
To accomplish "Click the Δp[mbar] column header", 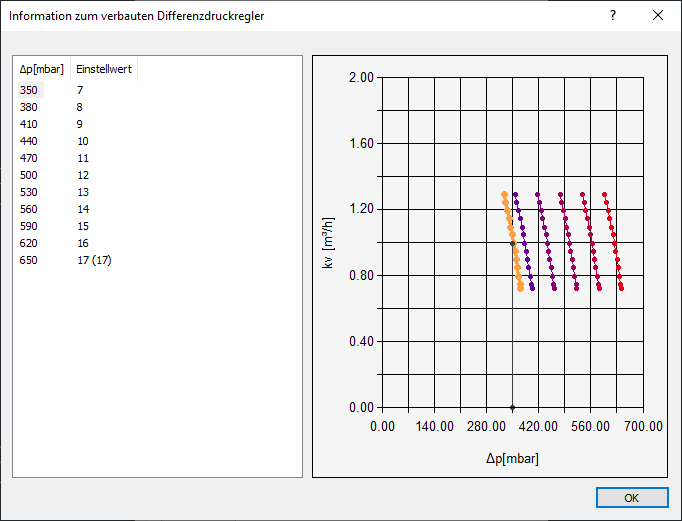I will 42,69.
